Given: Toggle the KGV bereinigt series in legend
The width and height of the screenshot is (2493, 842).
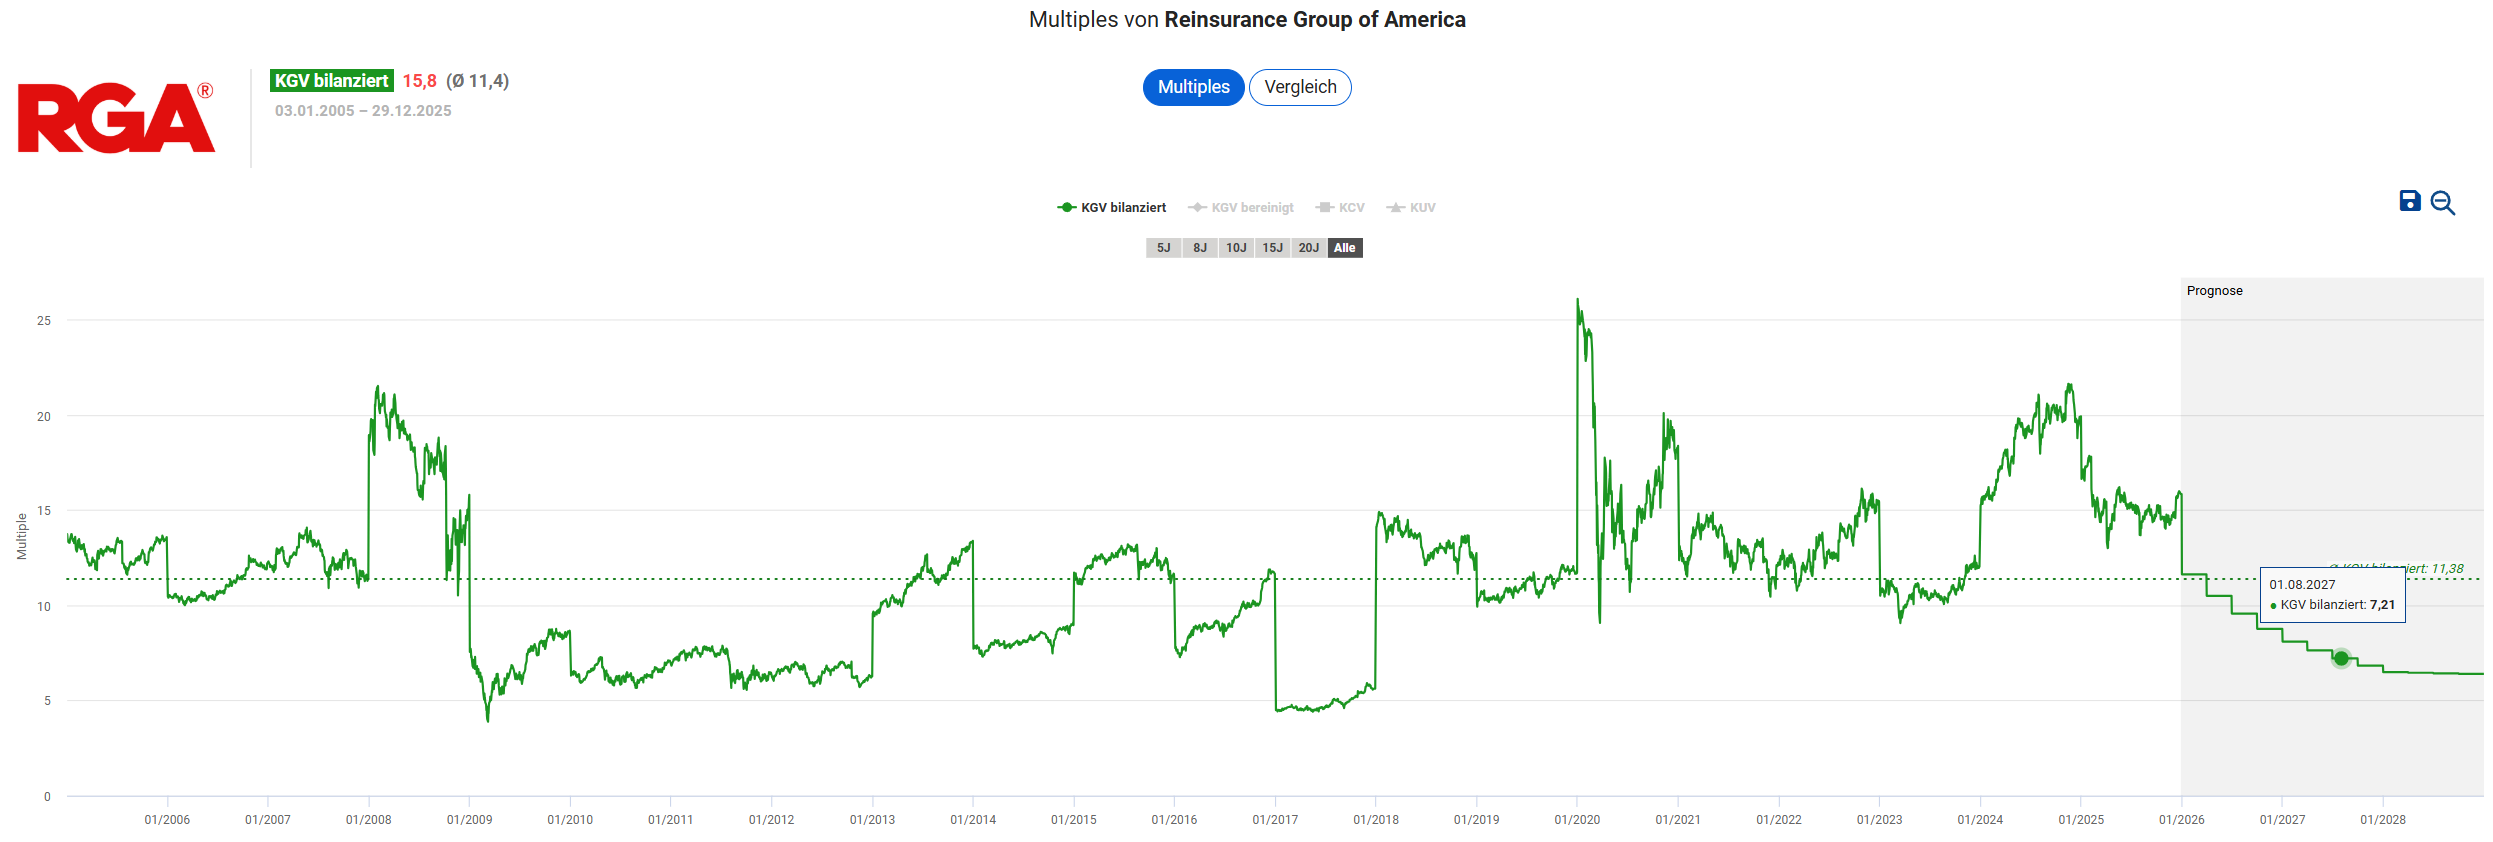Looking at the screenshot, I should click(1240, 208).
